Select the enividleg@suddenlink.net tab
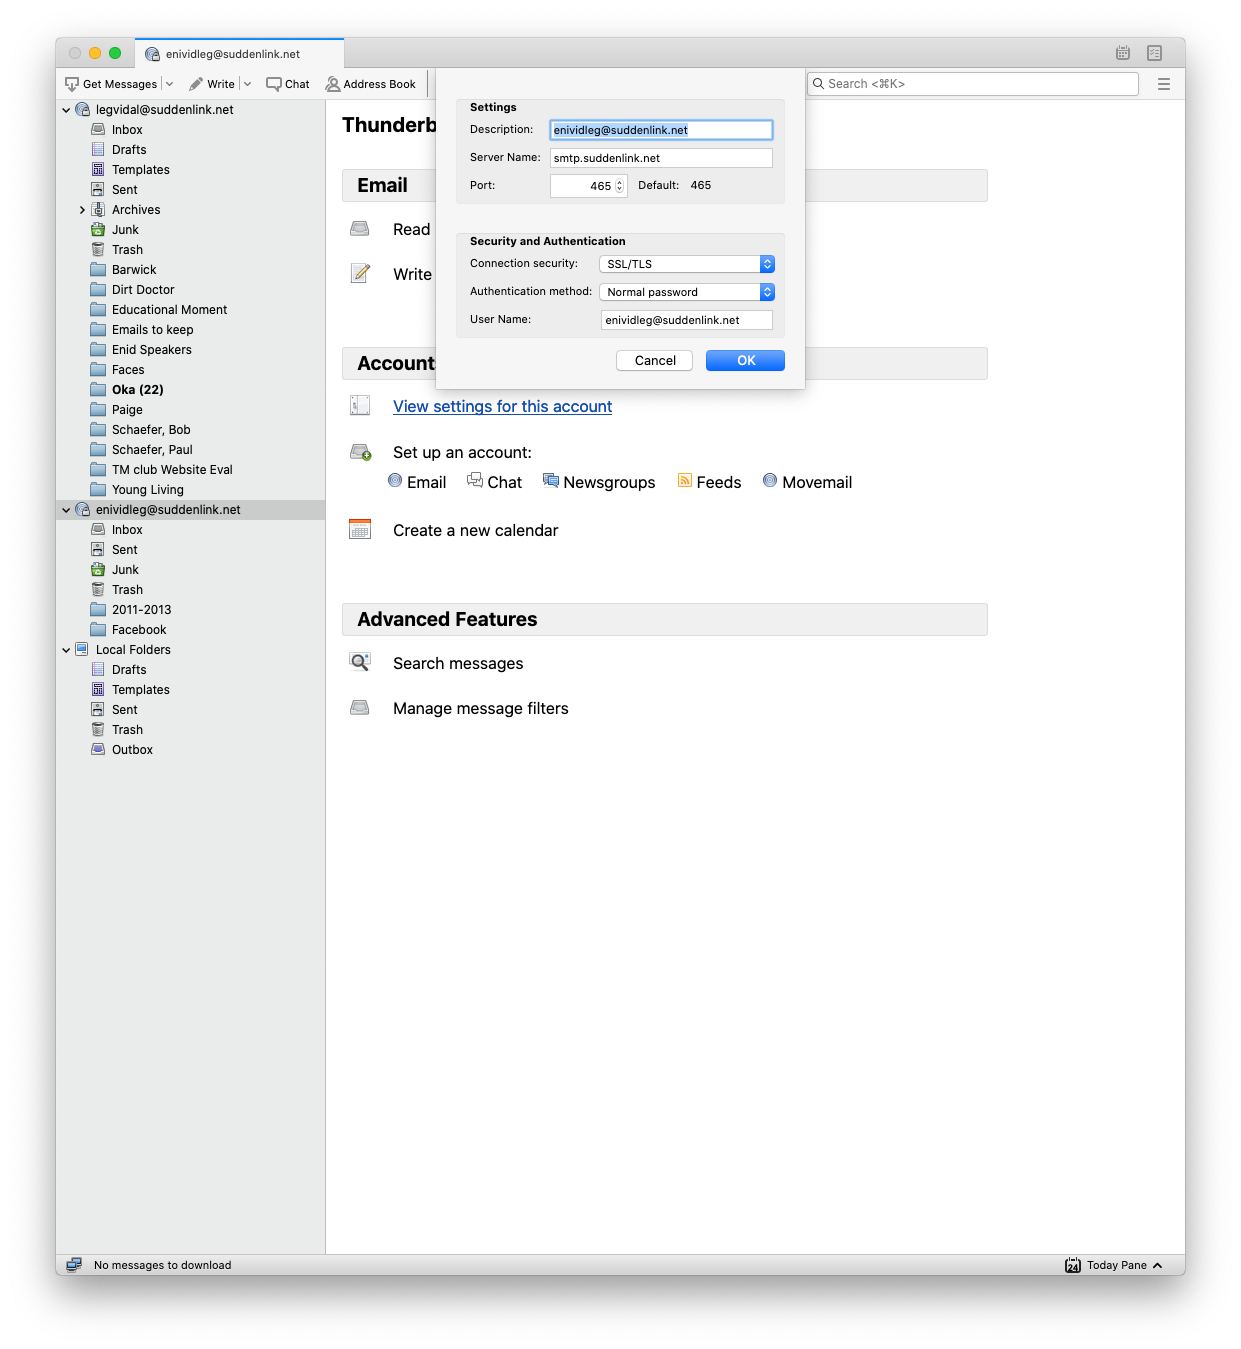 coord(240,54)
